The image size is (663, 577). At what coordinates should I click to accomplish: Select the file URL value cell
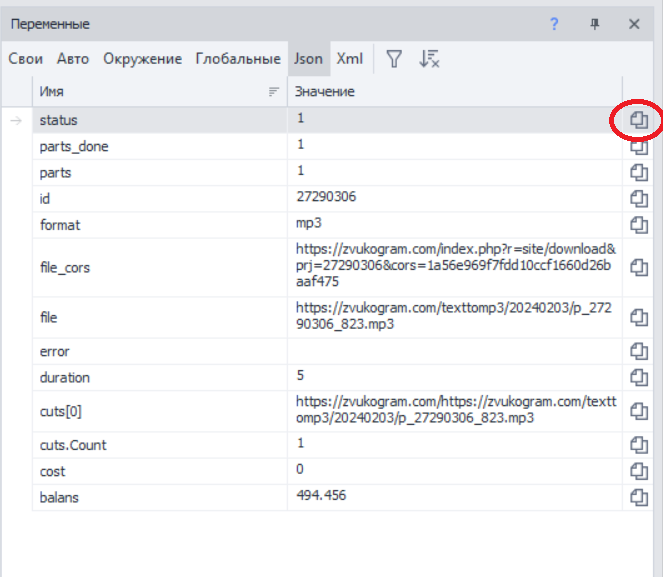455,317
